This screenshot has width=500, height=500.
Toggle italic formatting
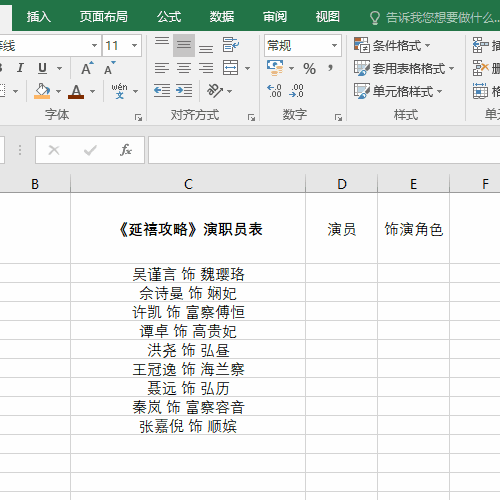[x=20, y=68]
